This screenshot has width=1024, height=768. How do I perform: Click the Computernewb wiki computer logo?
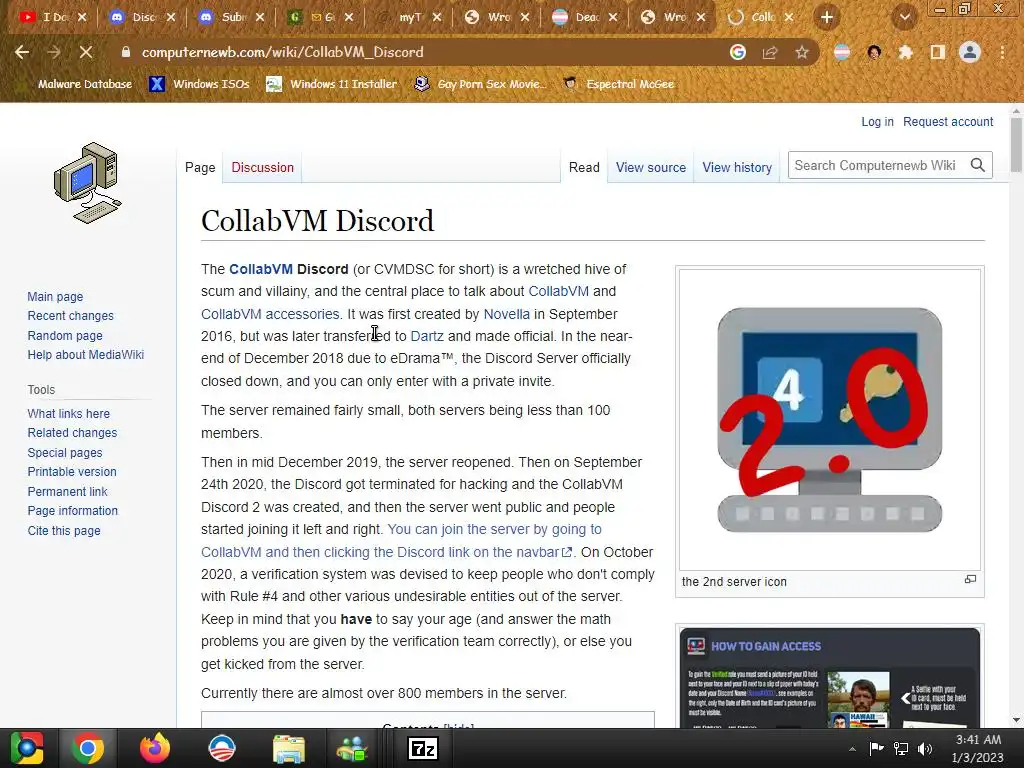(x=88, y=183)
